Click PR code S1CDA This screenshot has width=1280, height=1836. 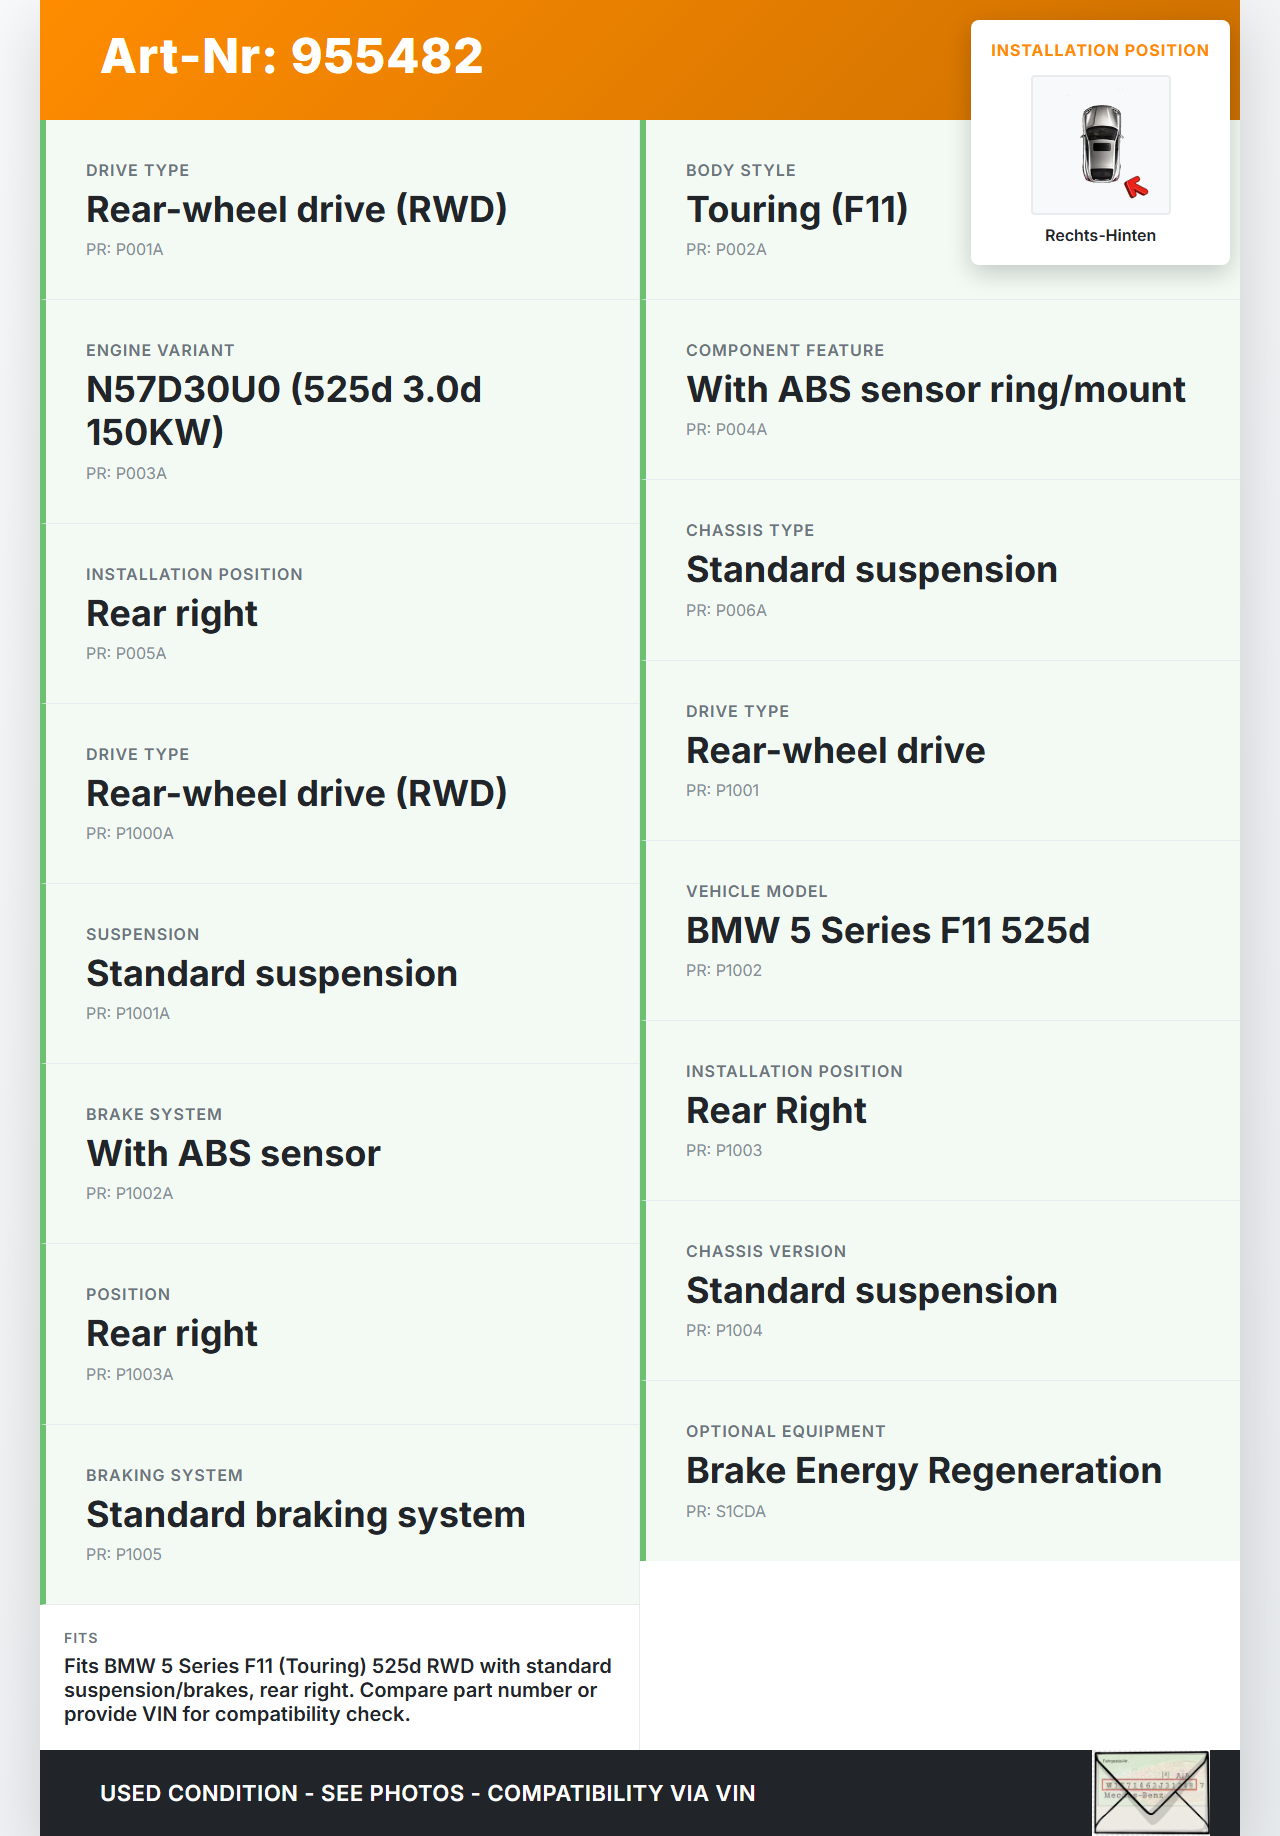pos(726,1511)
